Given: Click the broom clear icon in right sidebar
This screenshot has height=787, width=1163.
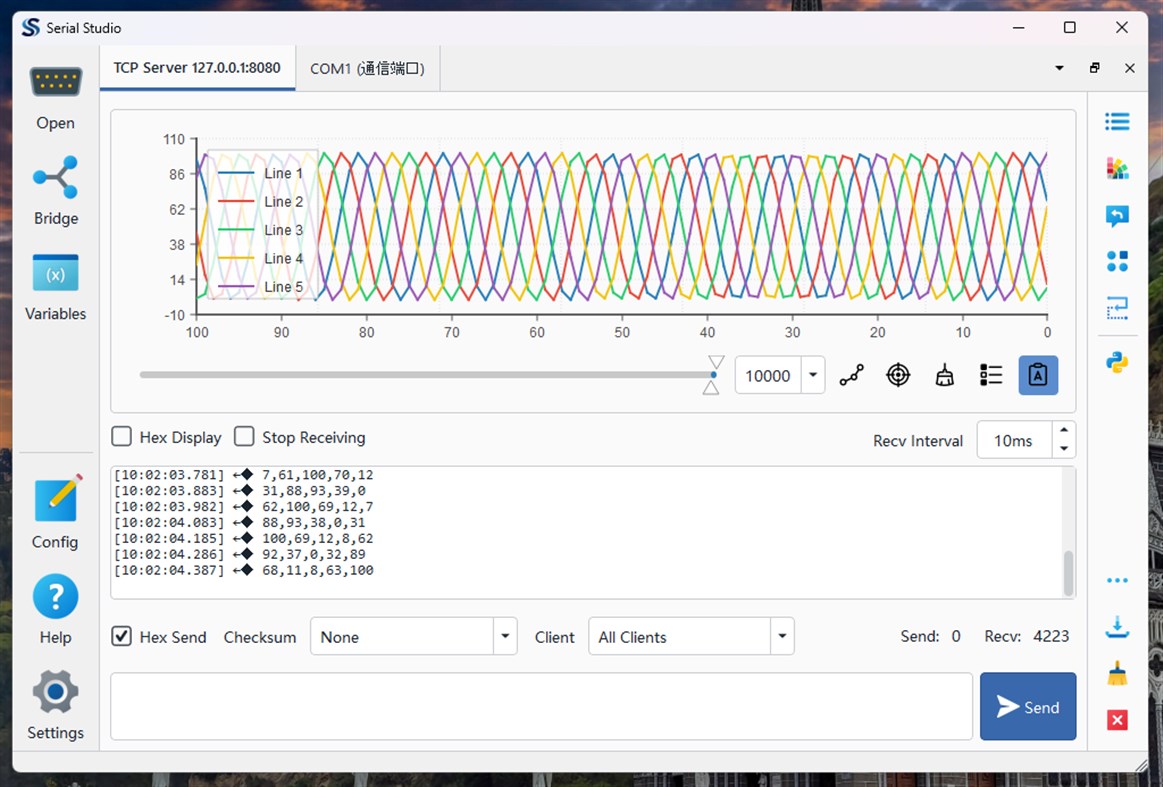Looking at the screenshot, I should pos(1117,674).
